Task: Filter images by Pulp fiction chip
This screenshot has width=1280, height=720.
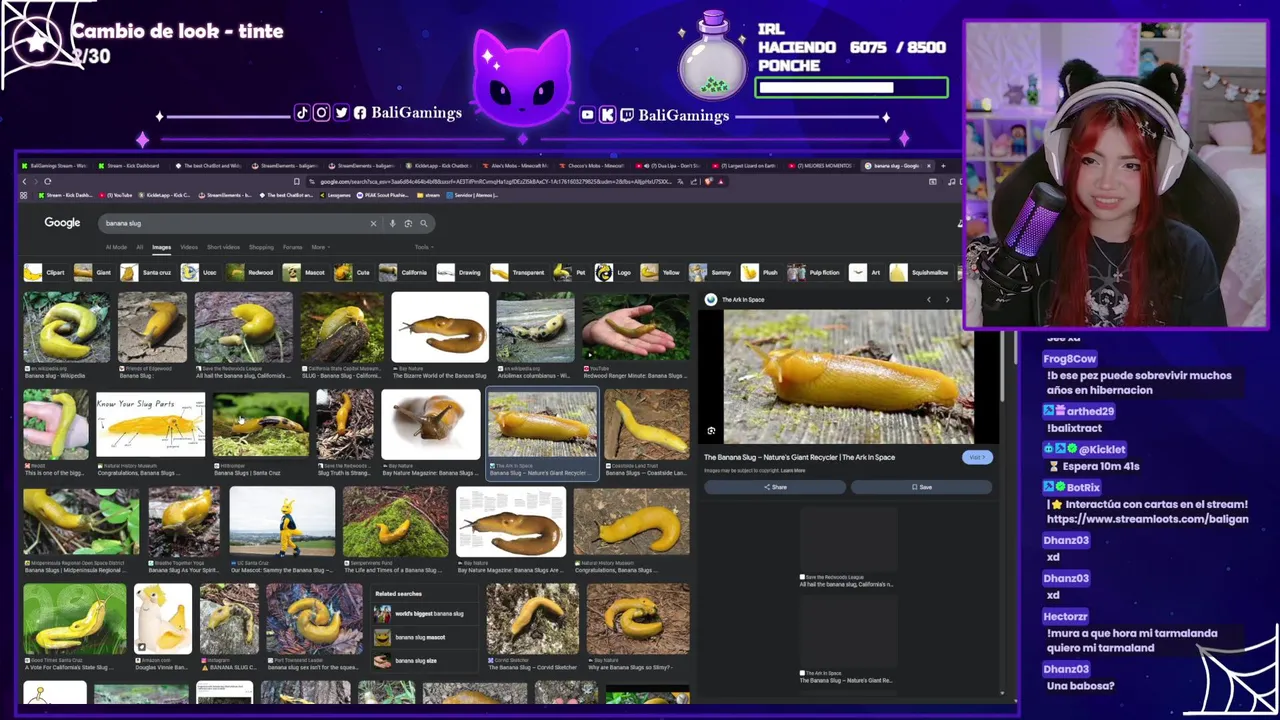Action: (x=814, y=272)
